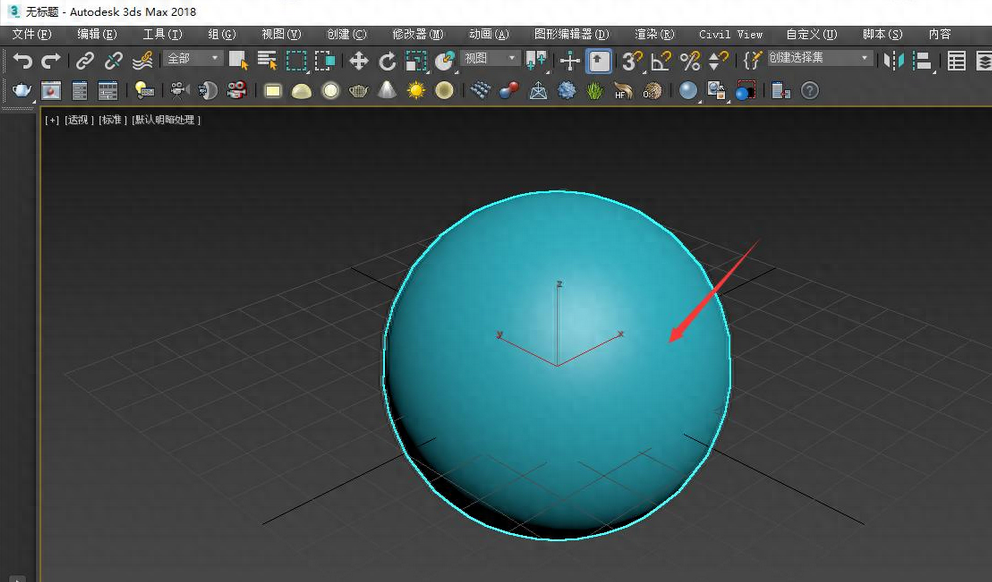Viewport: 992px width, 582px height.
Task: Click the Select and Manipulate crosshair icon
Action: [569, 61]
